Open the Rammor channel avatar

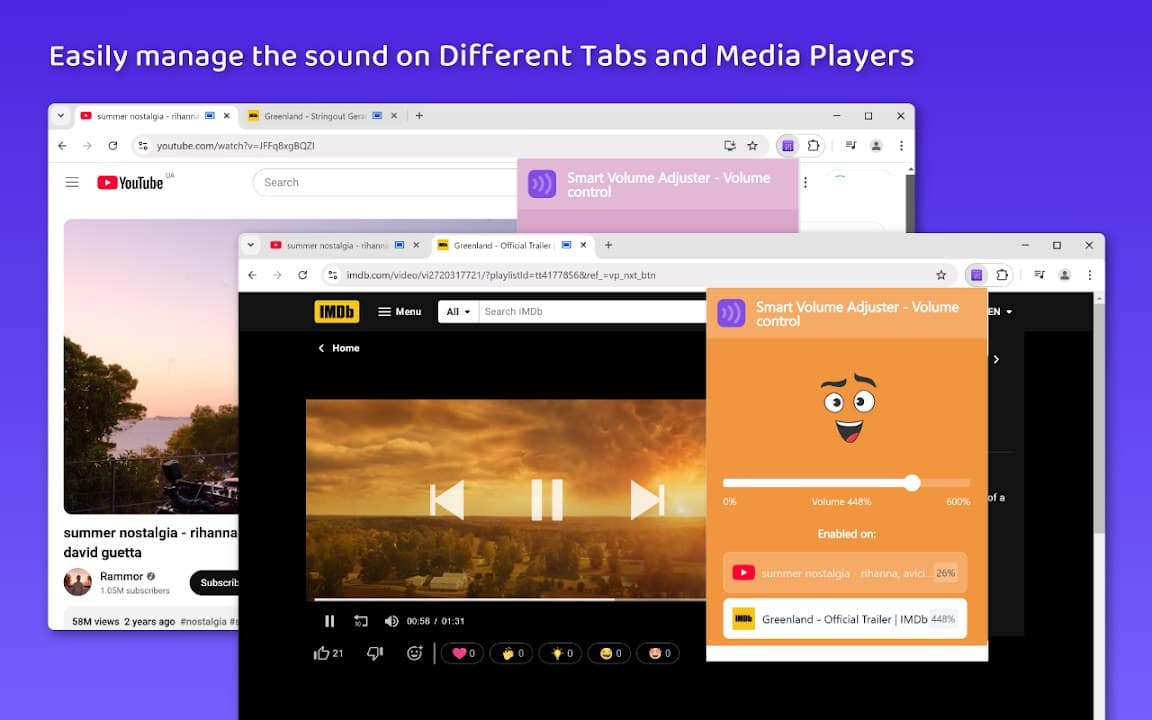pyautogui.click(x=77, y=582)
